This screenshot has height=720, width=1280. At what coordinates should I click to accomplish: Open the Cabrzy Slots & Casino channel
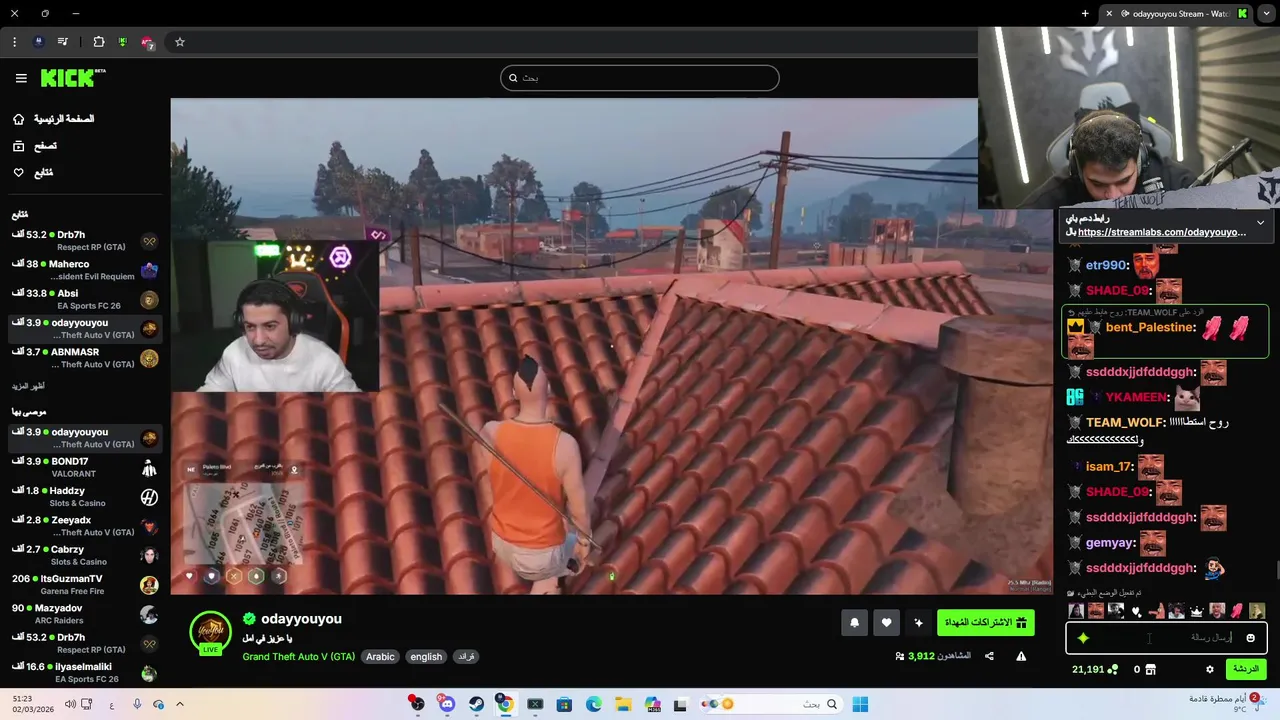84,555
